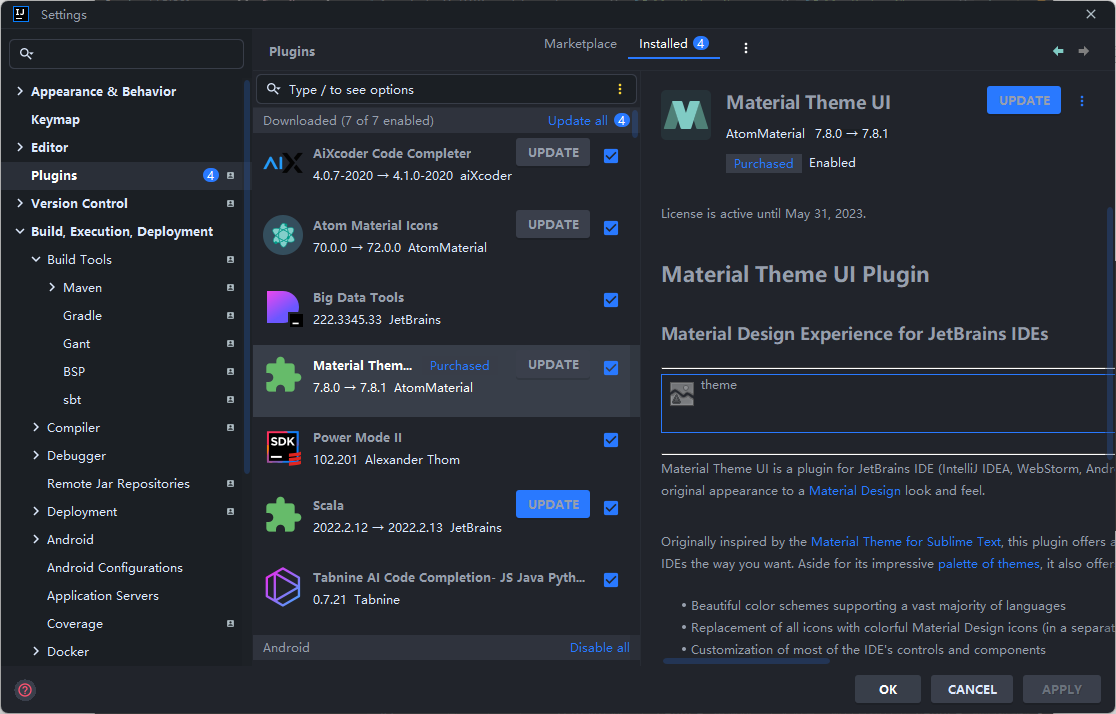Click the Scala plugin puzzle icon
1116x714 pixels.
click(283, 515)
